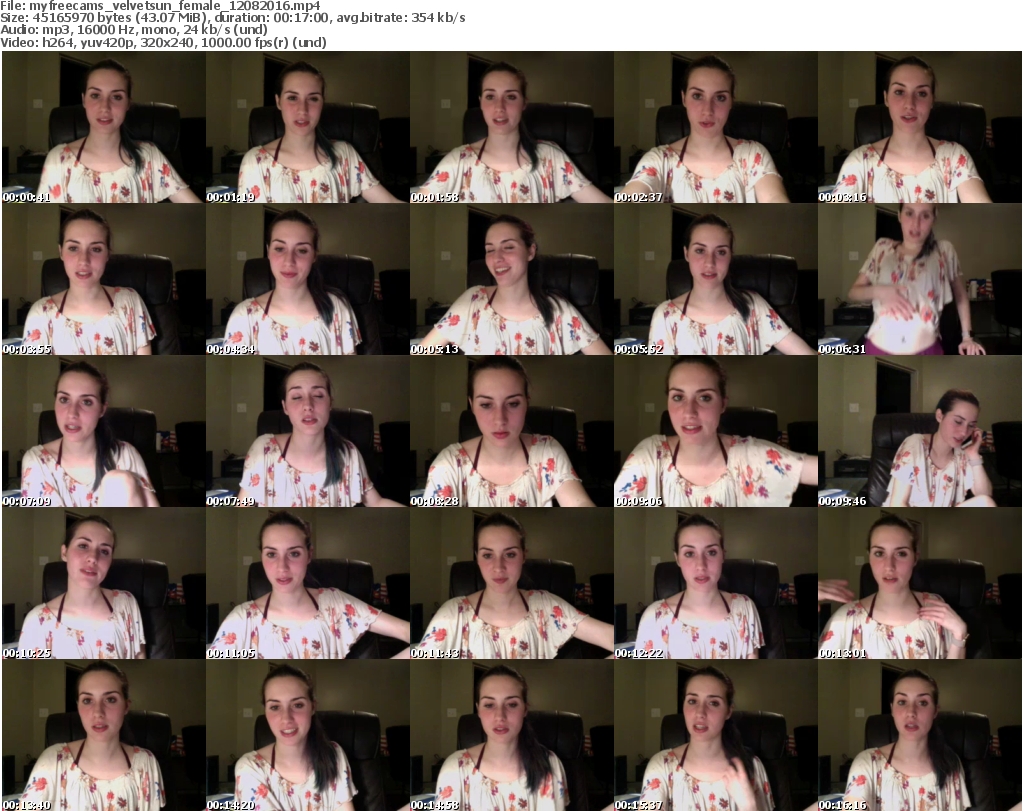Select the thumbnail frame at 00:05:13
The width and height of the screenshot is (1024, 811).
tap(511, 279)
